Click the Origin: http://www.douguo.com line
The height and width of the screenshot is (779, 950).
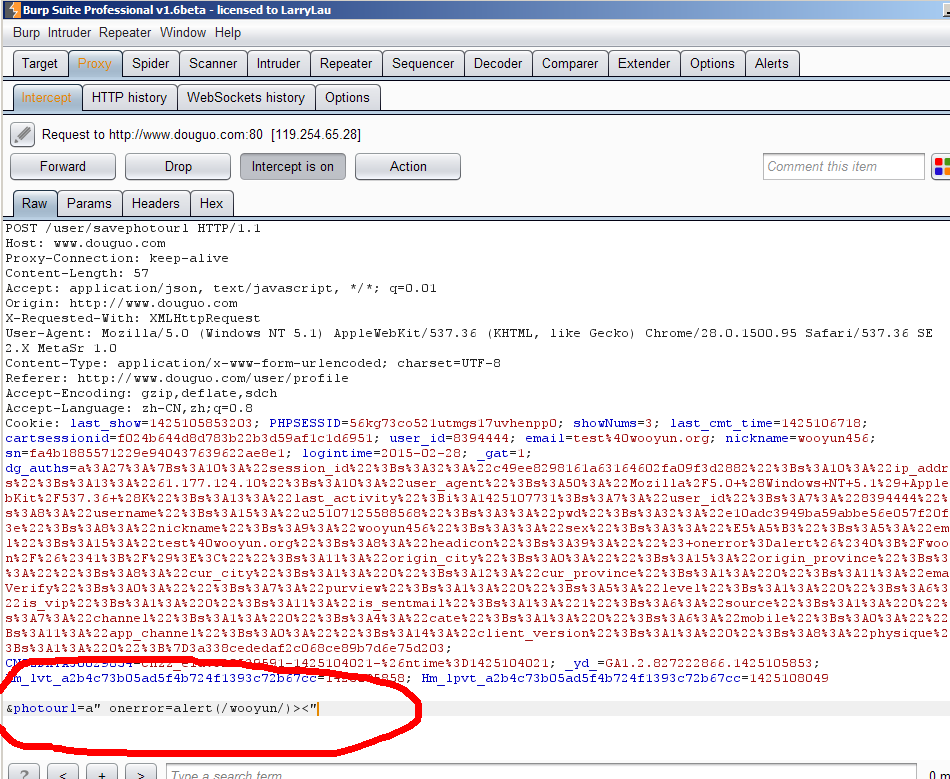(121, 303)
